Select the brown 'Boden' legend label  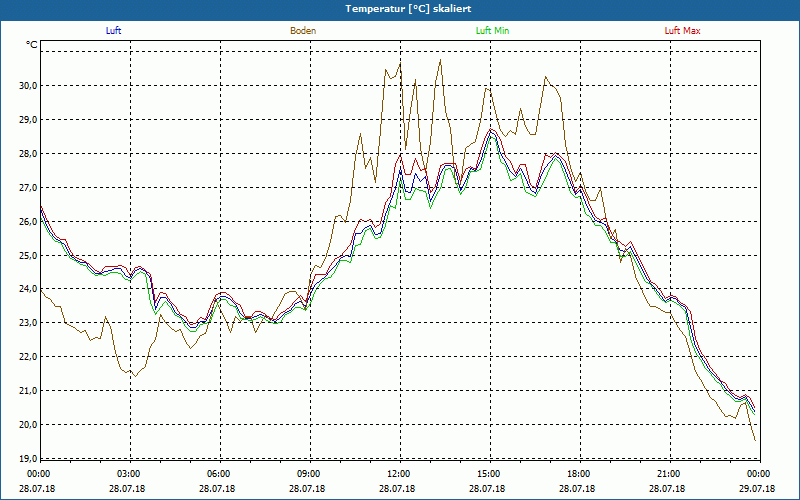(x=303, y=31)
